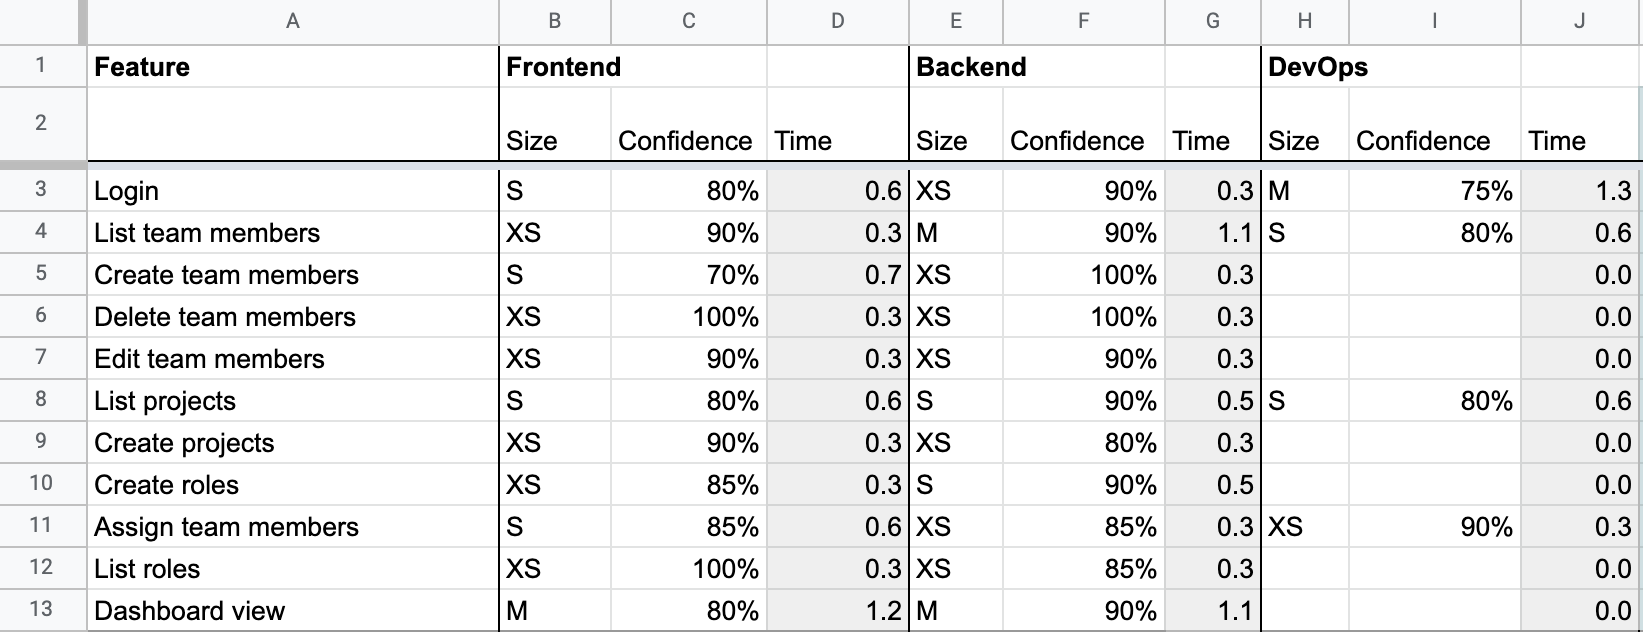
Task: Select column J header
Action: point(1580,21)
